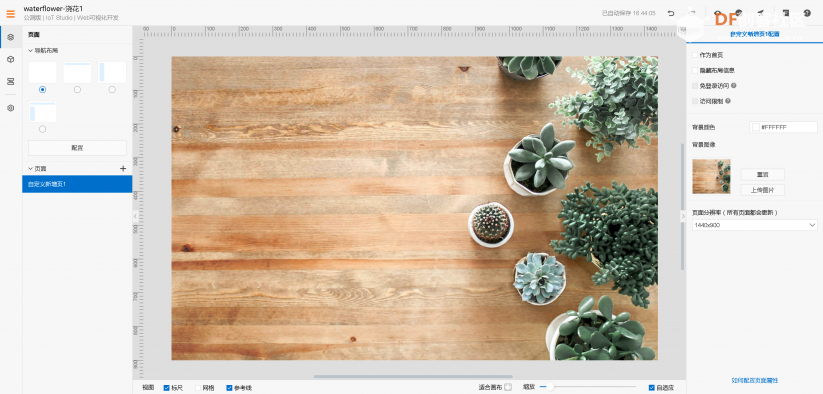Click the 页面 panel header text

point(34,35)
